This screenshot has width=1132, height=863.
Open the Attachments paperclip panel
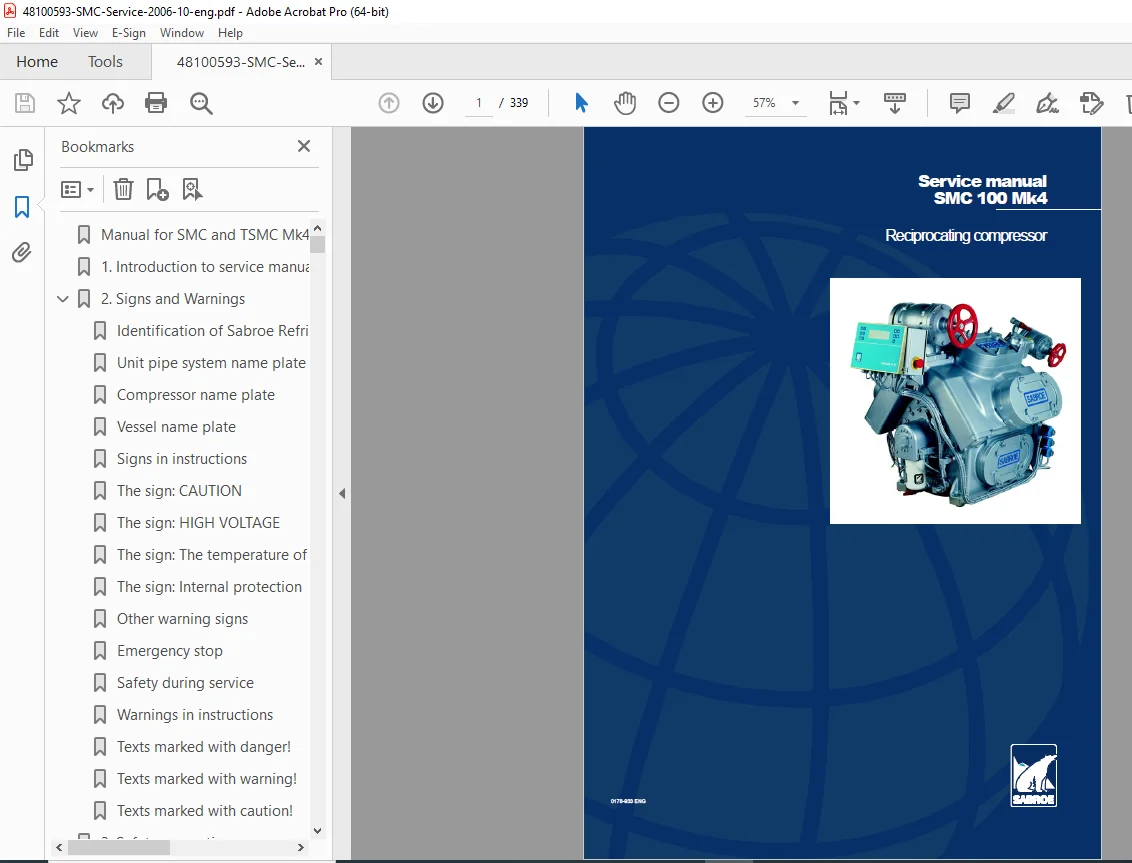click(x=22, y=252)
